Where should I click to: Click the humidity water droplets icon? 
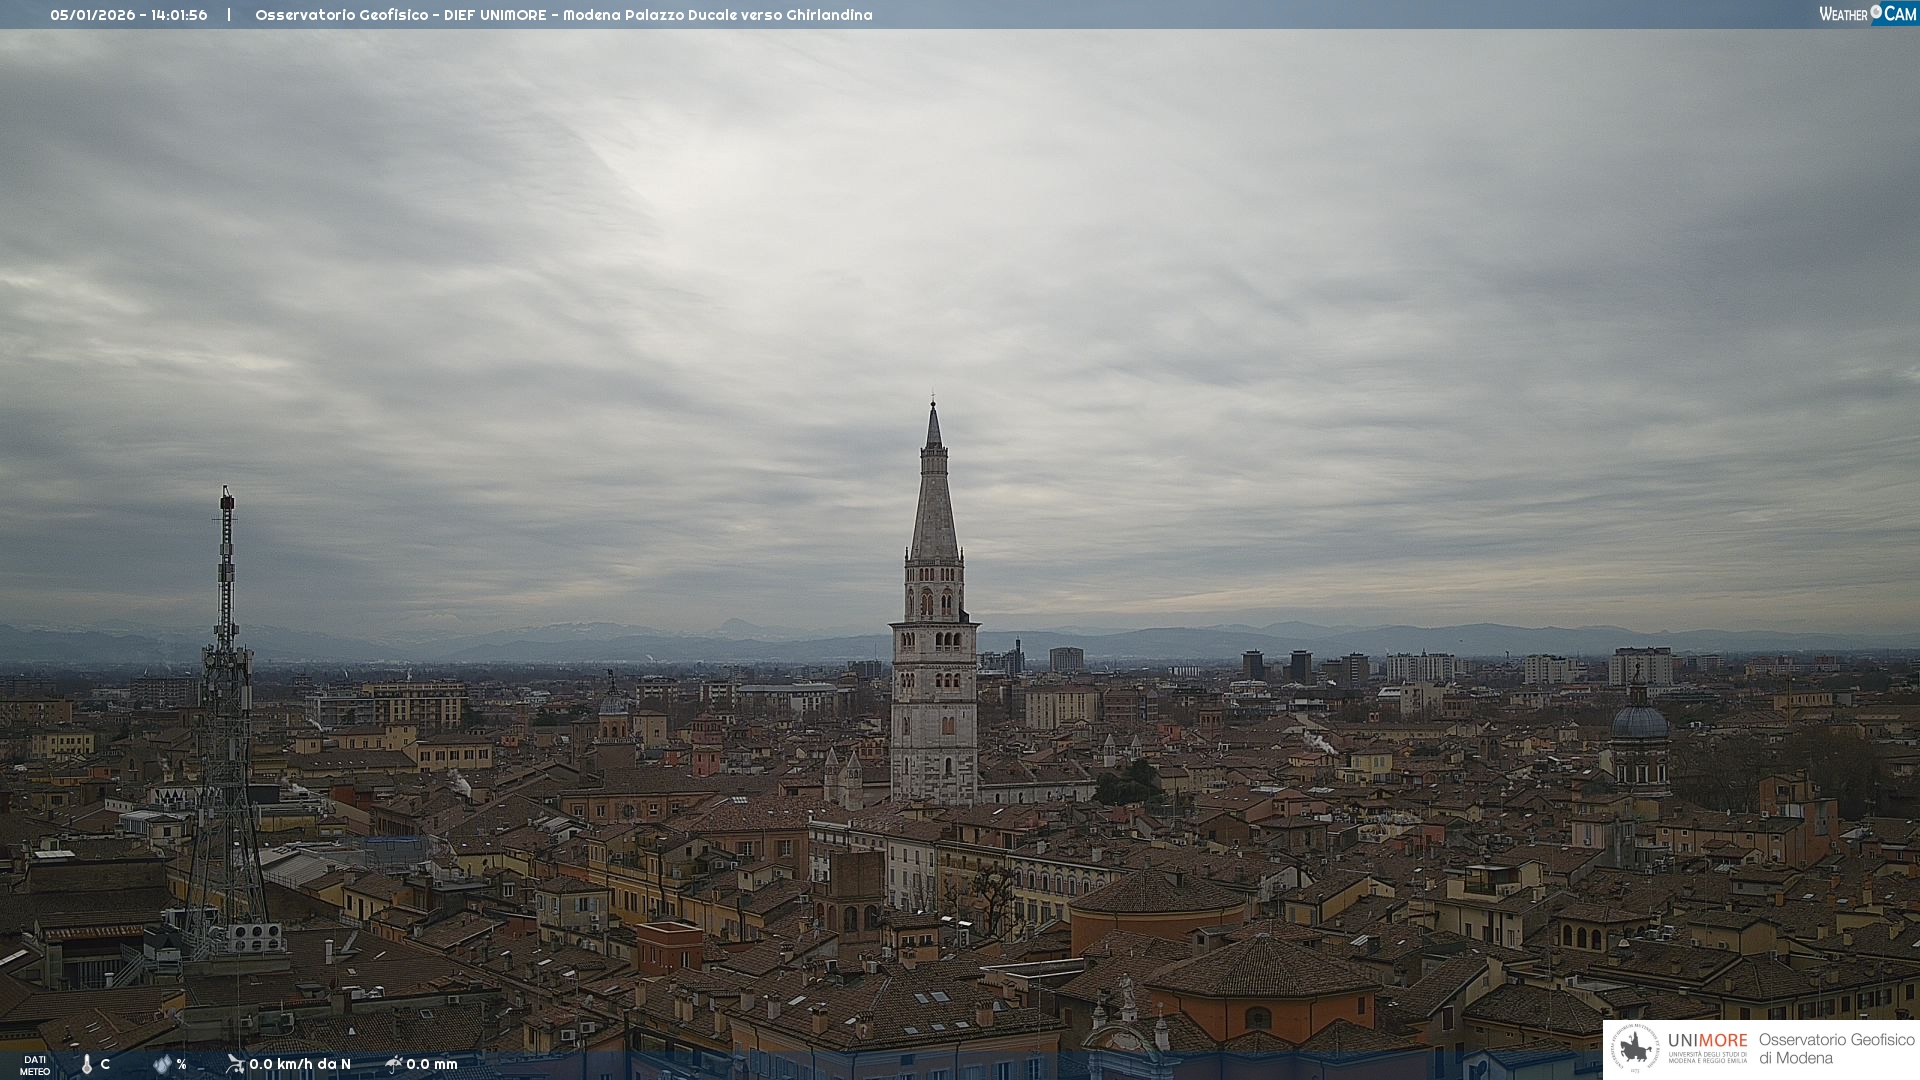[162, 1065]
